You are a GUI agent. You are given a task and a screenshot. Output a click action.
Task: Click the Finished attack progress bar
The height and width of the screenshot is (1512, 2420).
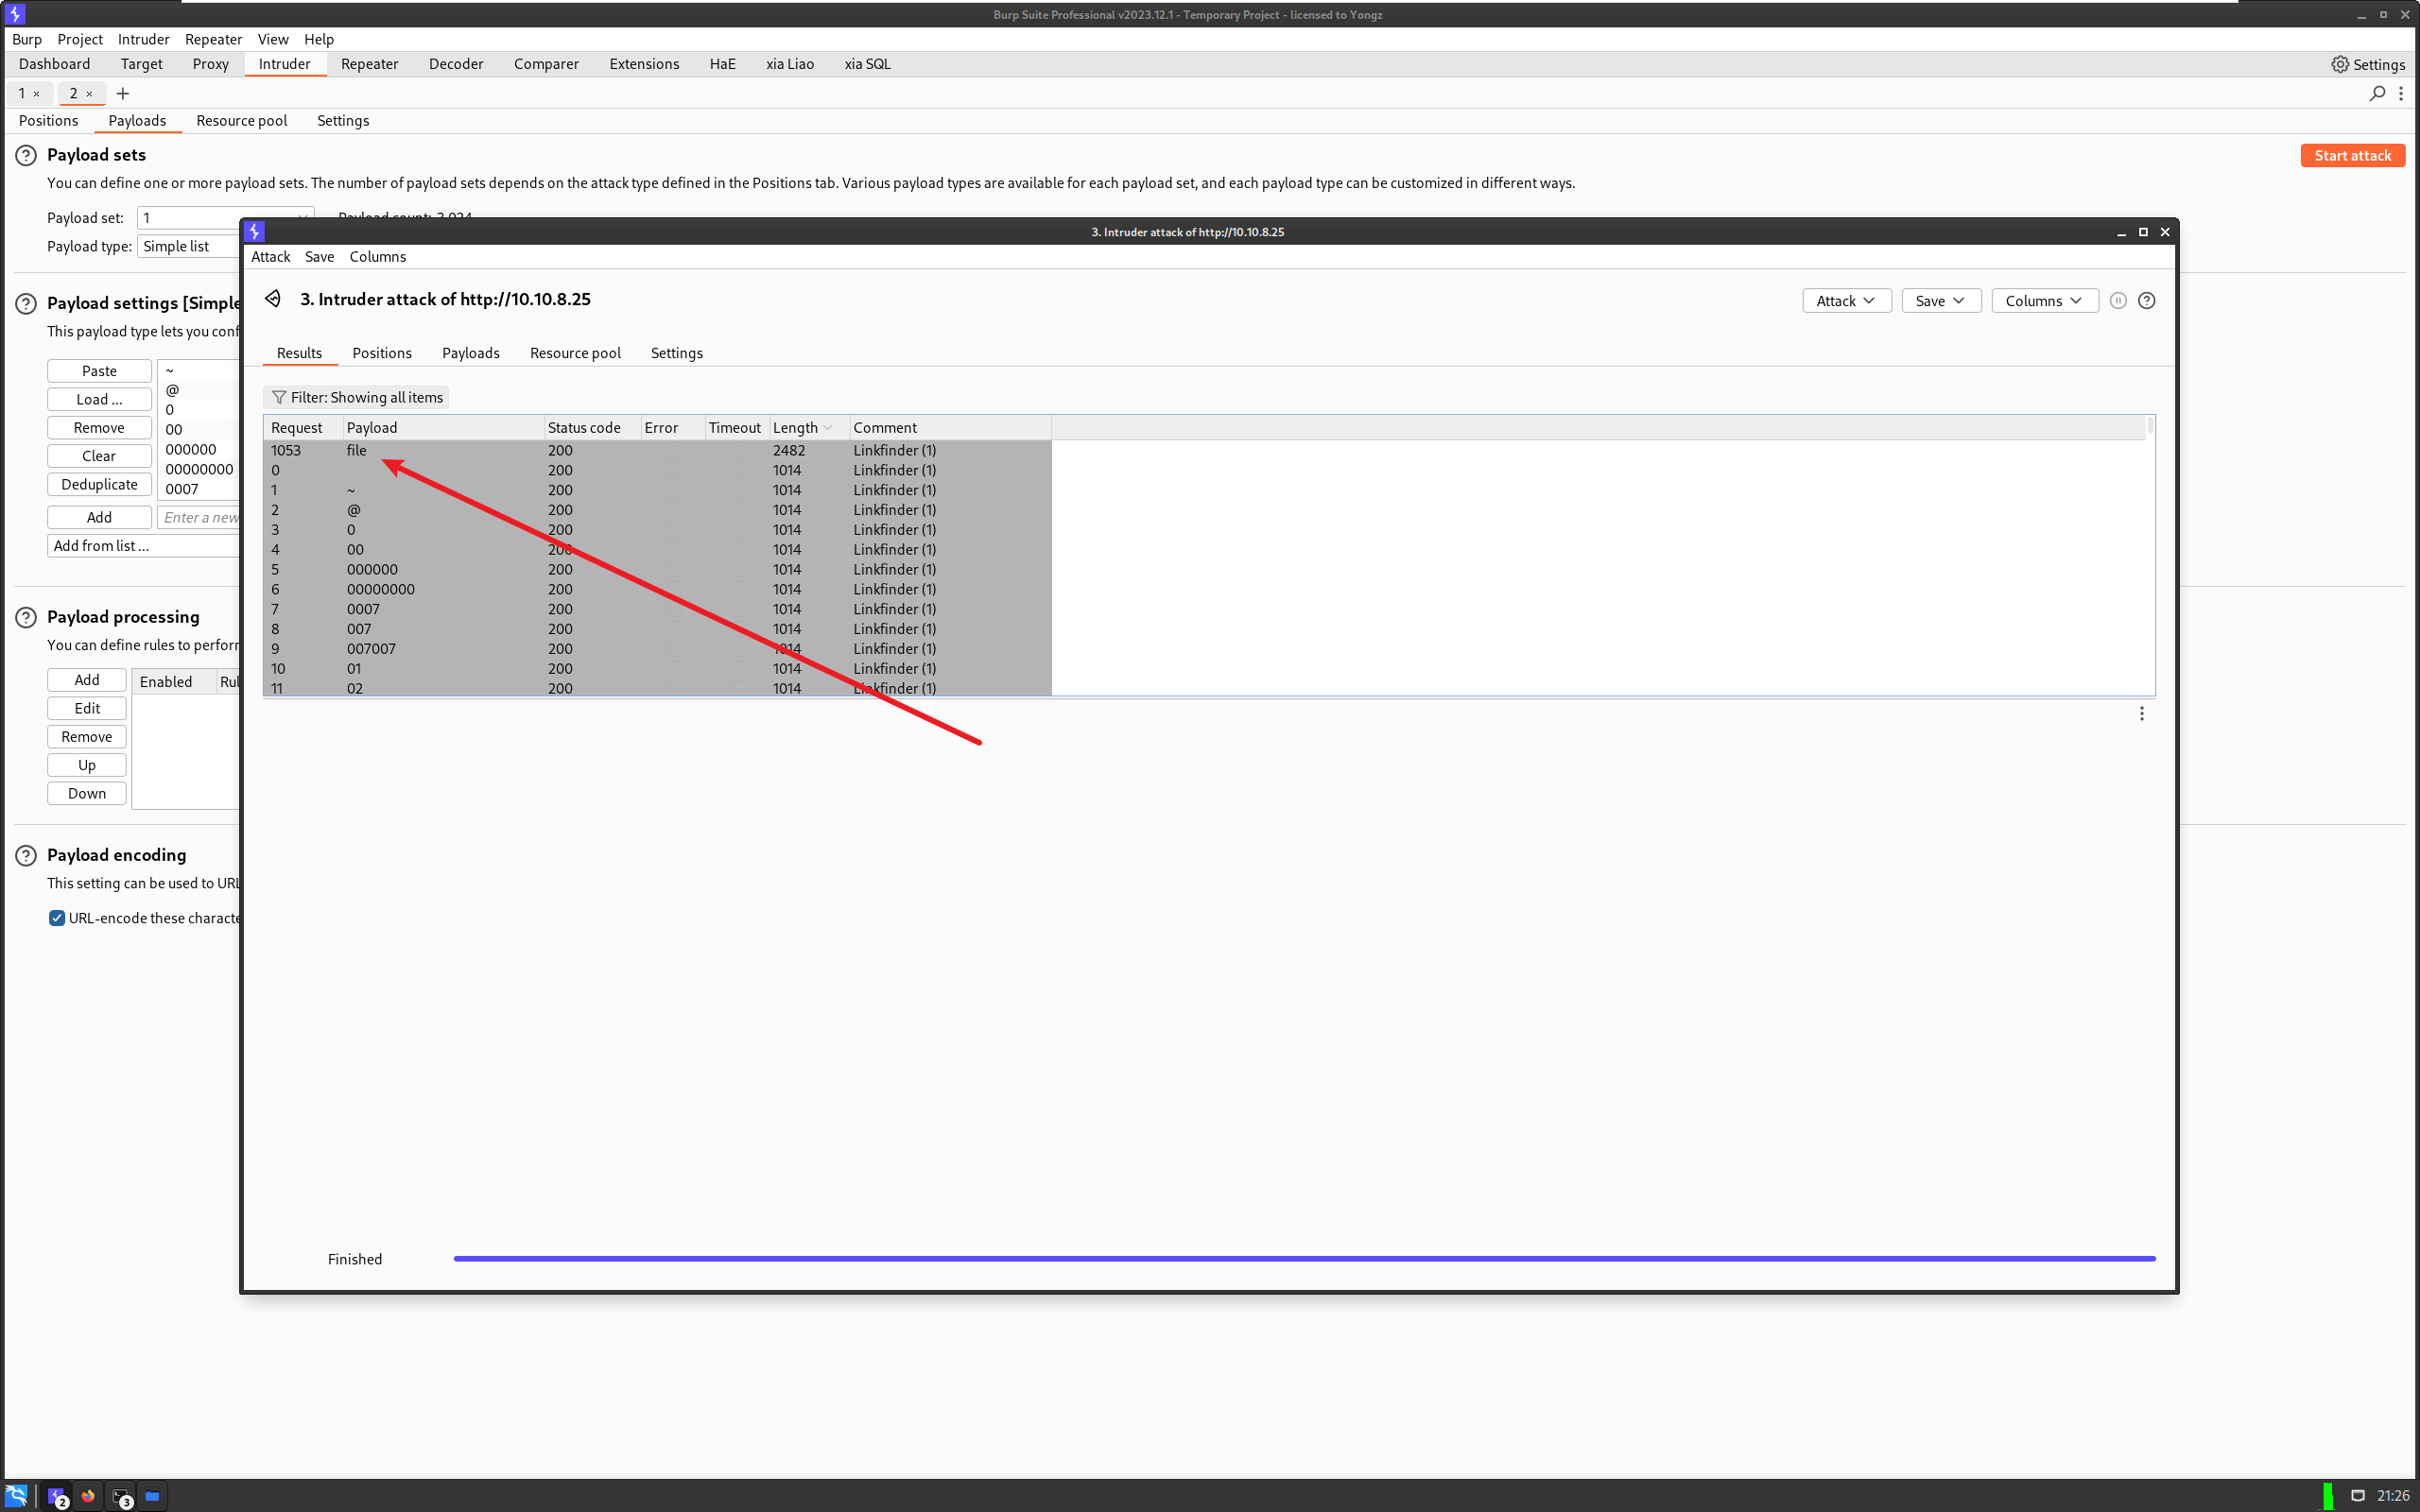coord(1304,1259)
